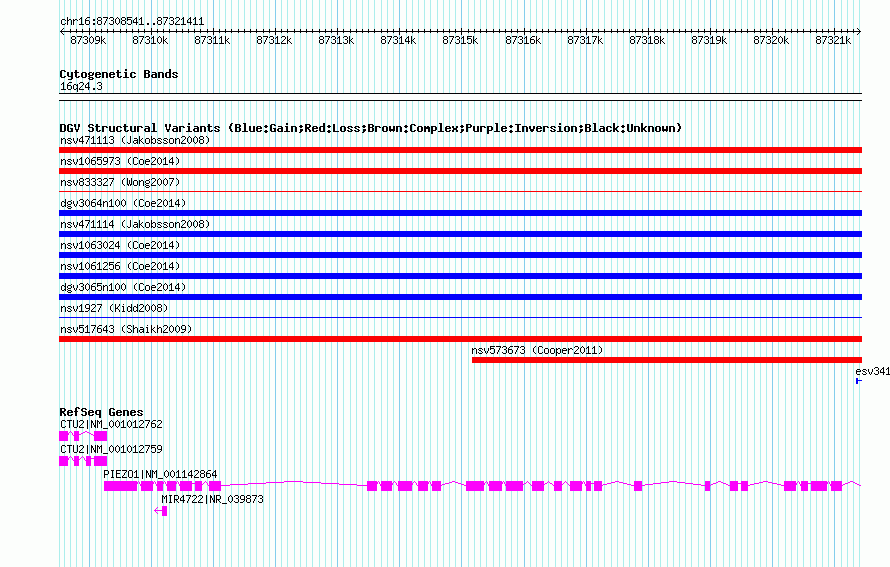Image resolution: width=890 pixels, height=567 pixels.
Task: Open variant nsv471113 (Jakobsson2008) label
Action: 135,140
